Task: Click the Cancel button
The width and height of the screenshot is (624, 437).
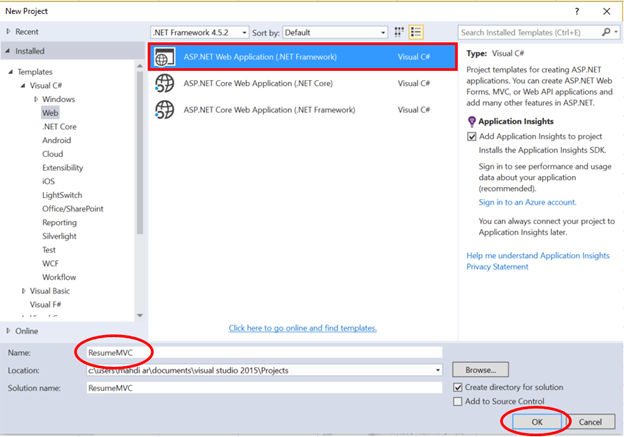Action: pyautogui.click(x=590, y=422)
